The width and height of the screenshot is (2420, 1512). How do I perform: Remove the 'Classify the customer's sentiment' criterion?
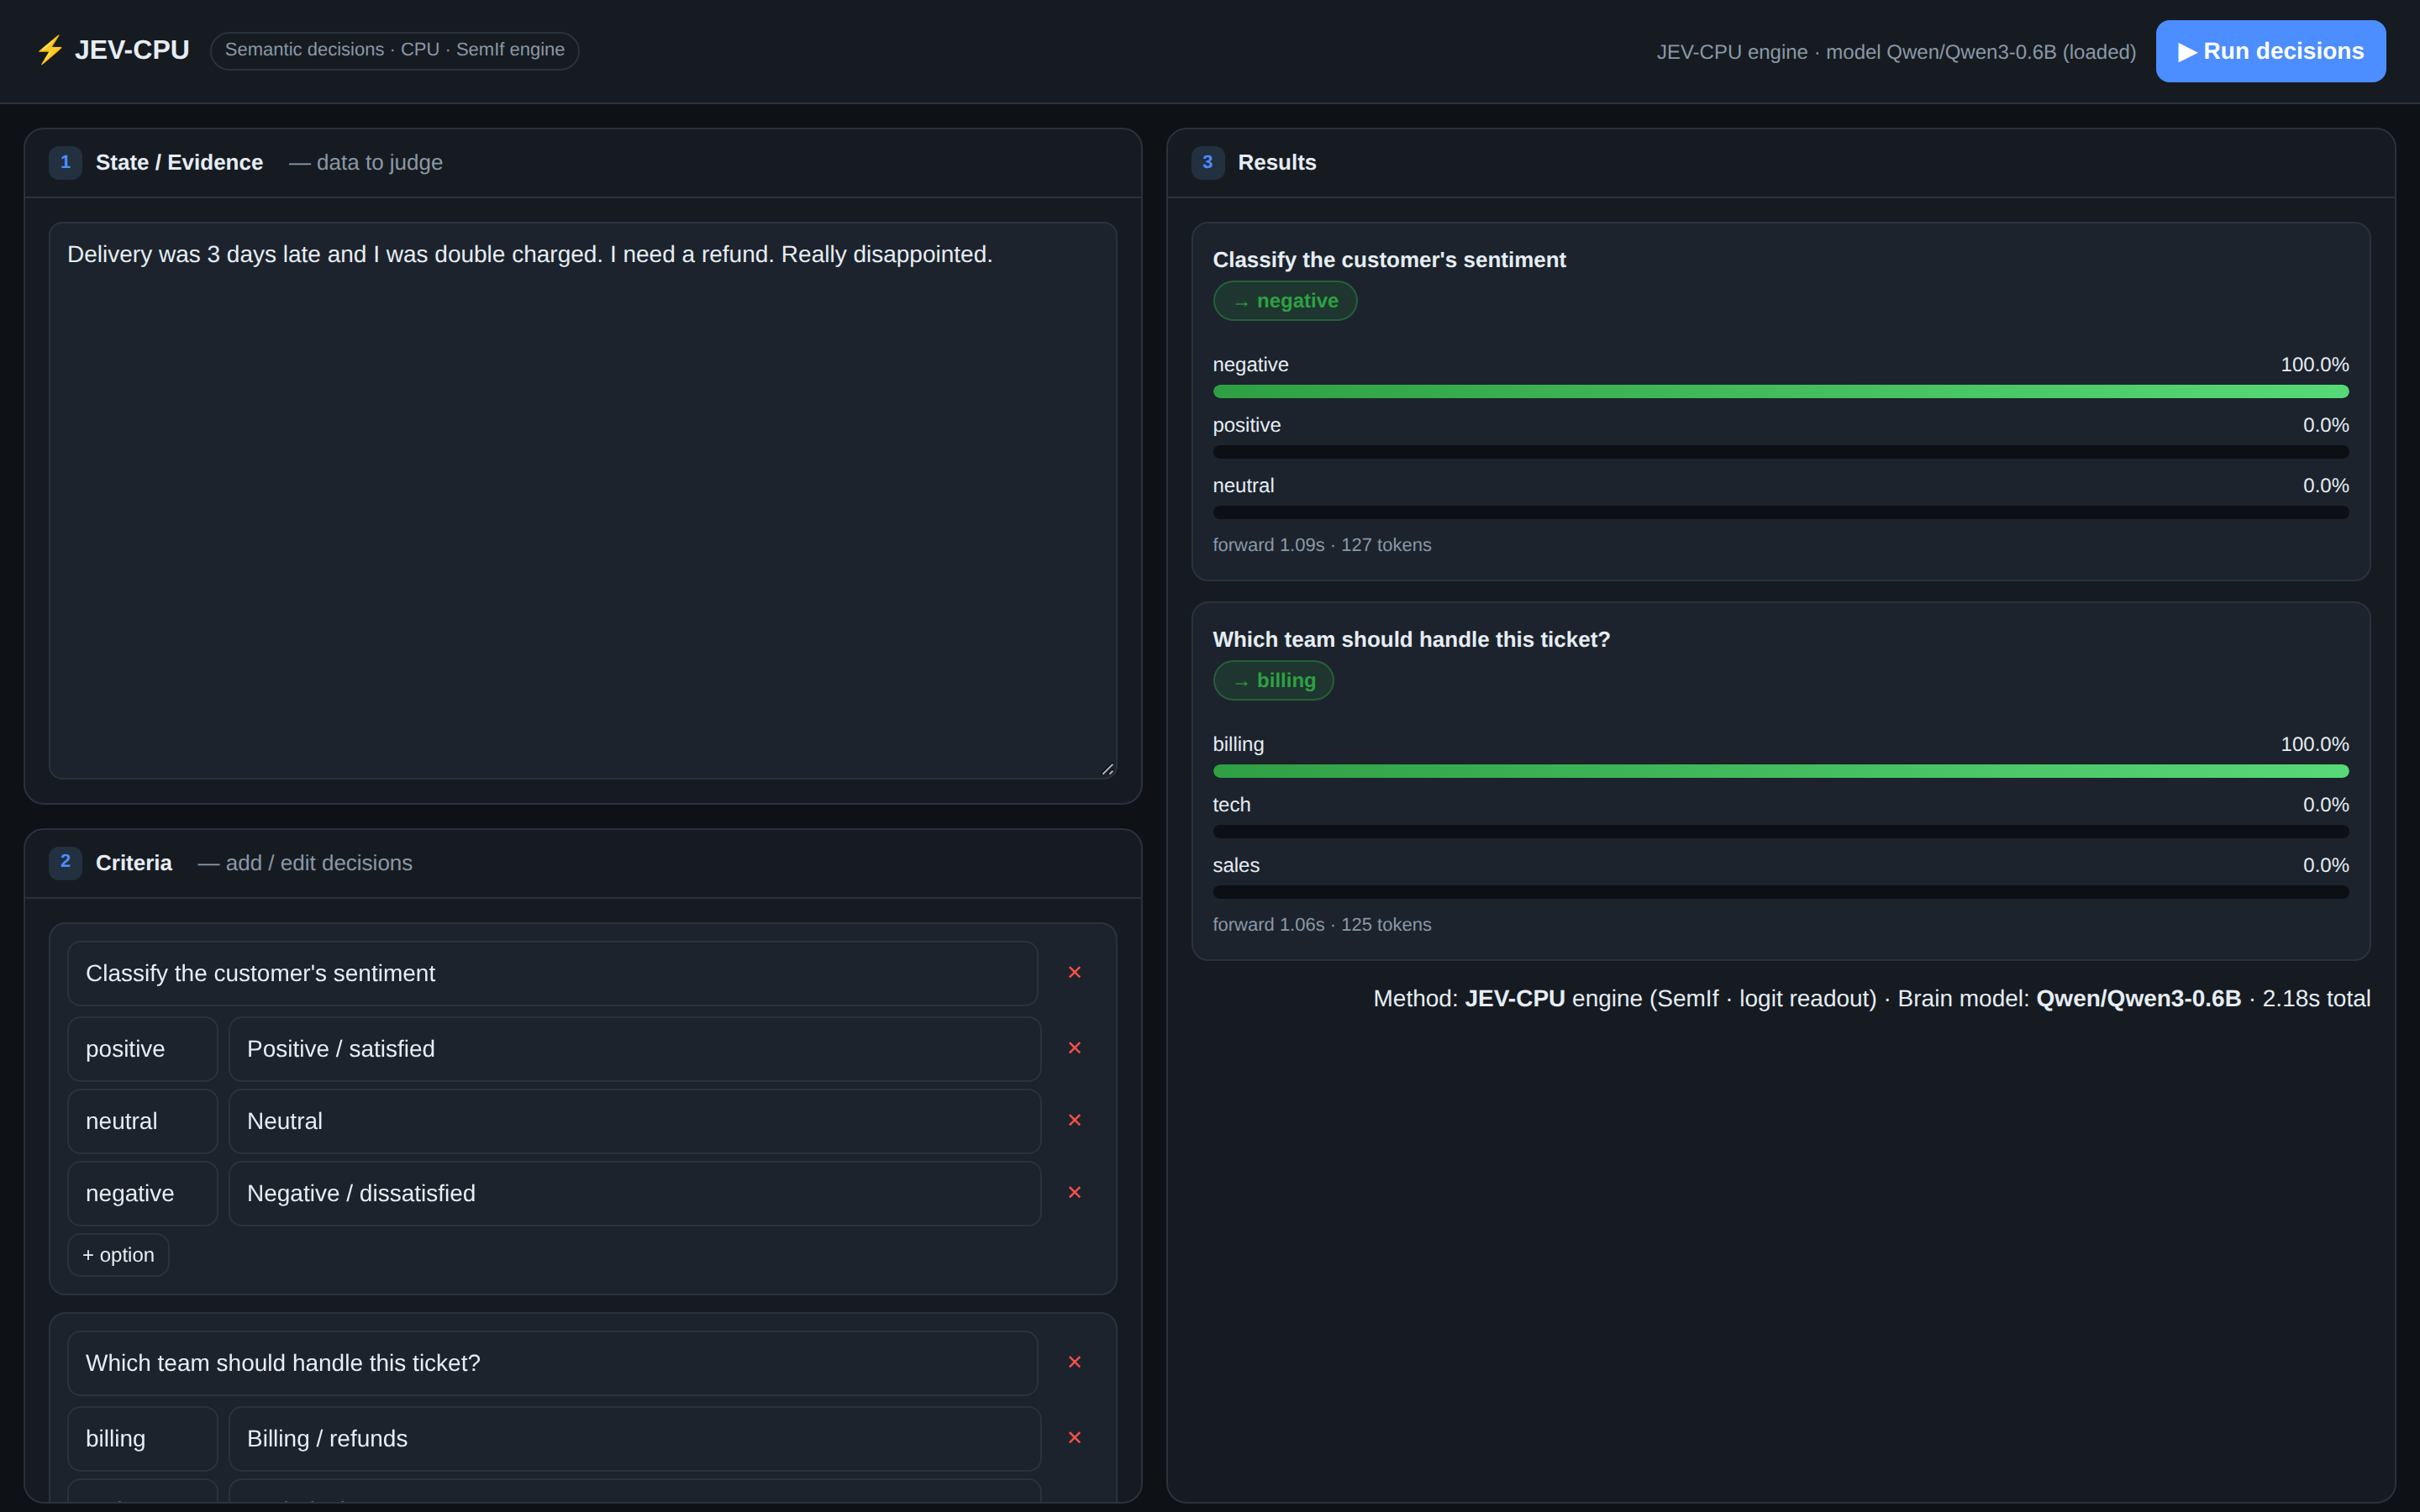pos(1075,972)
